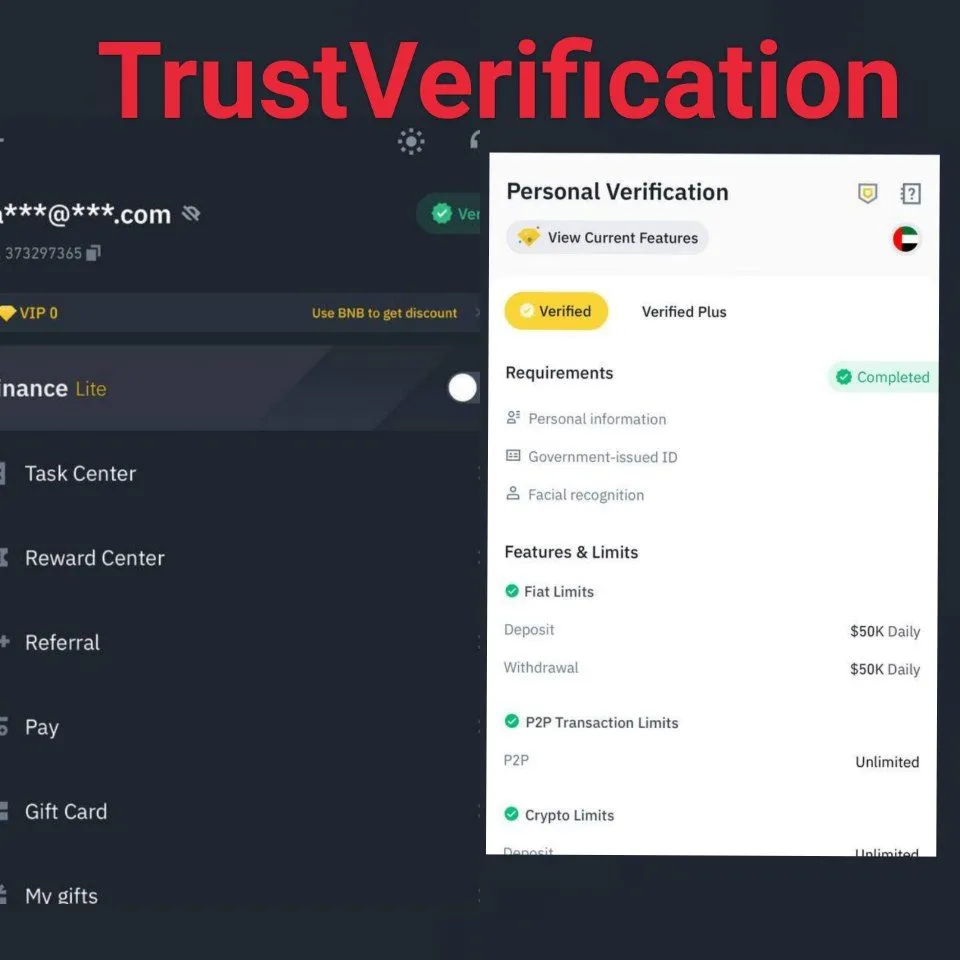The image size is (960, 960).
Task: Open the help question mark icon
Action: click(910, 193)
